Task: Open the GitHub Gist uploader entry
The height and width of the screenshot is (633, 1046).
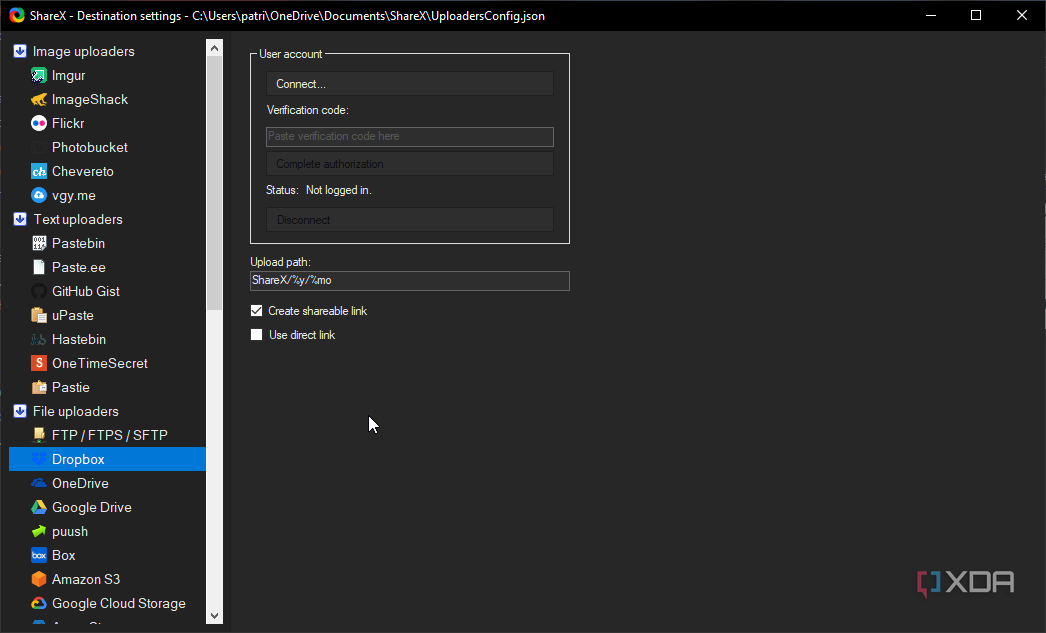Action: coord(86,291)
